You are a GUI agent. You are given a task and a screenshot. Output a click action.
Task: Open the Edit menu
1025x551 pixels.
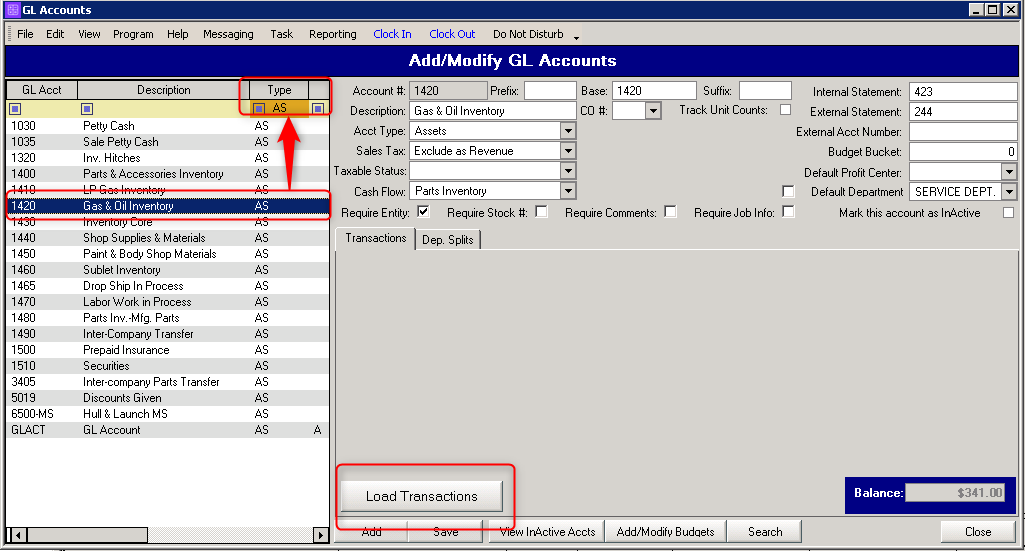pos(55,34)
